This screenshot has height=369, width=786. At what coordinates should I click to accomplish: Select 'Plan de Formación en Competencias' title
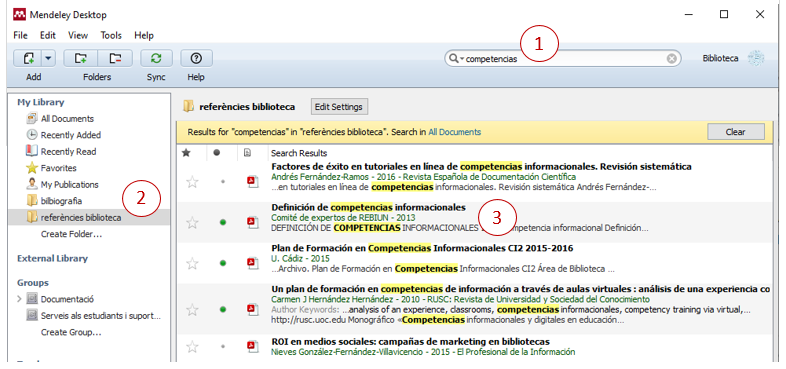coord(422,248)
